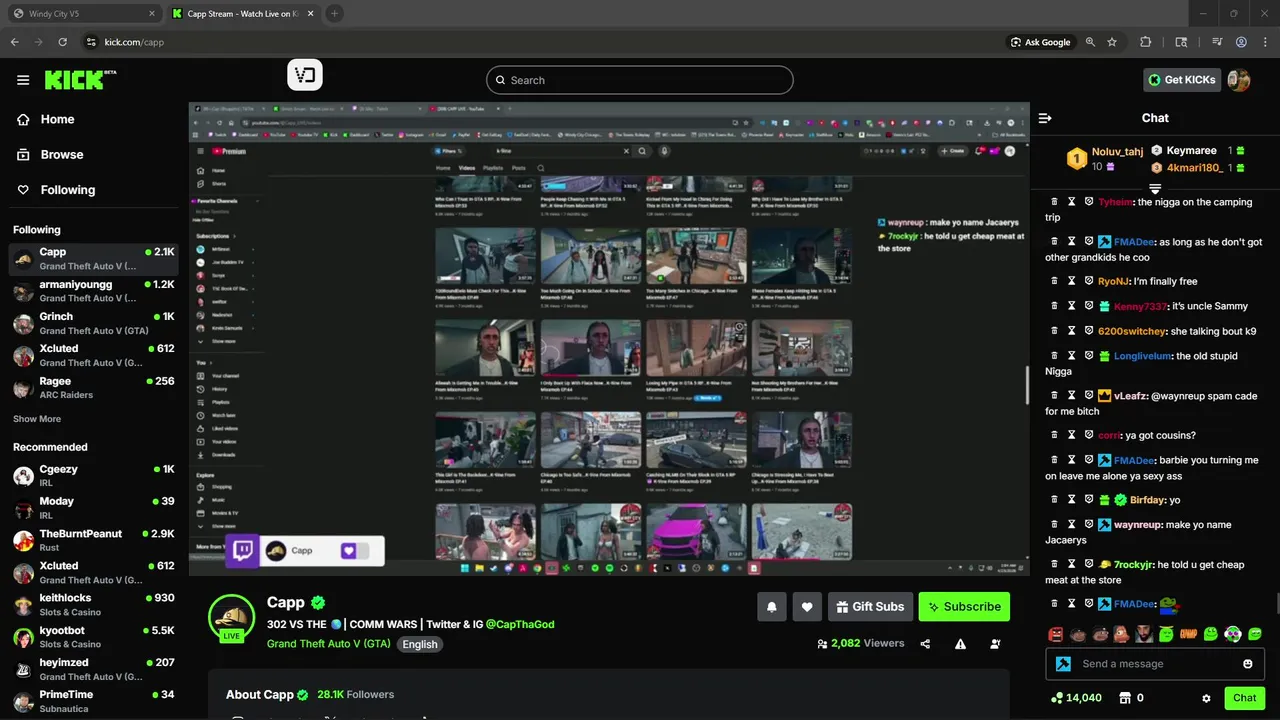Ban Kenny7337 using the shield icon
The height and width of the screenshot is (720, 1280).
[1089, 306]
